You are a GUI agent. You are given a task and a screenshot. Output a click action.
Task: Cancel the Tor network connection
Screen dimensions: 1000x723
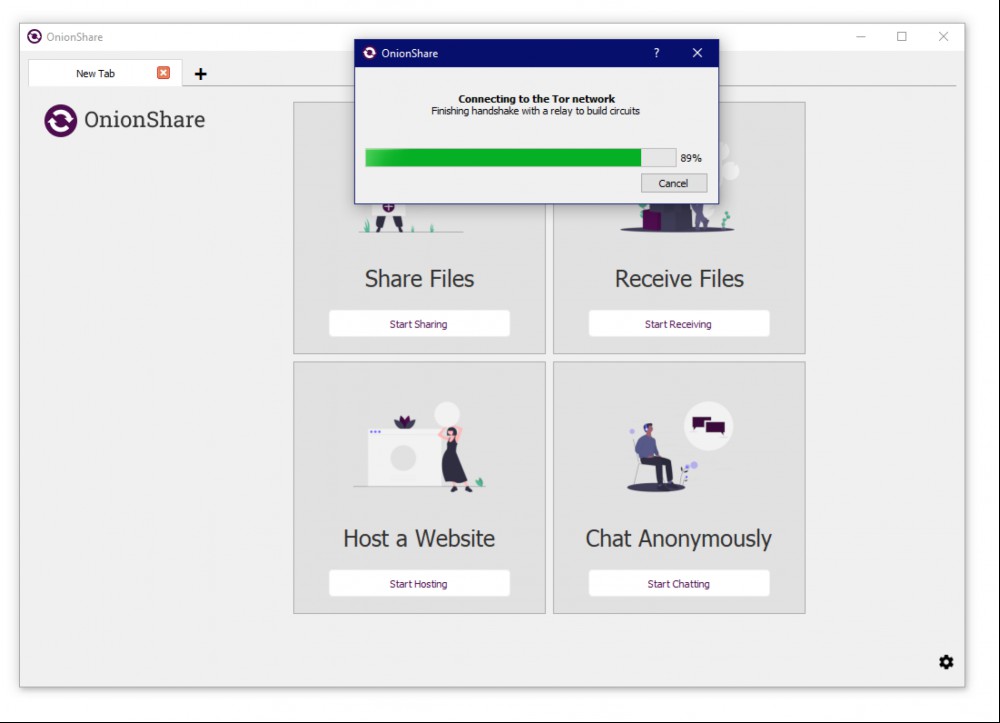(673, 183)
